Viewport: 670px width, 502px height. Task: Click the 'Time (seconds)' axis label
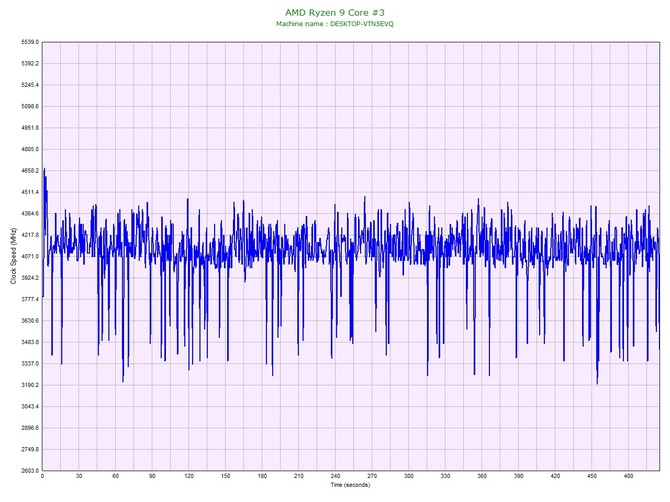point(350,485)
